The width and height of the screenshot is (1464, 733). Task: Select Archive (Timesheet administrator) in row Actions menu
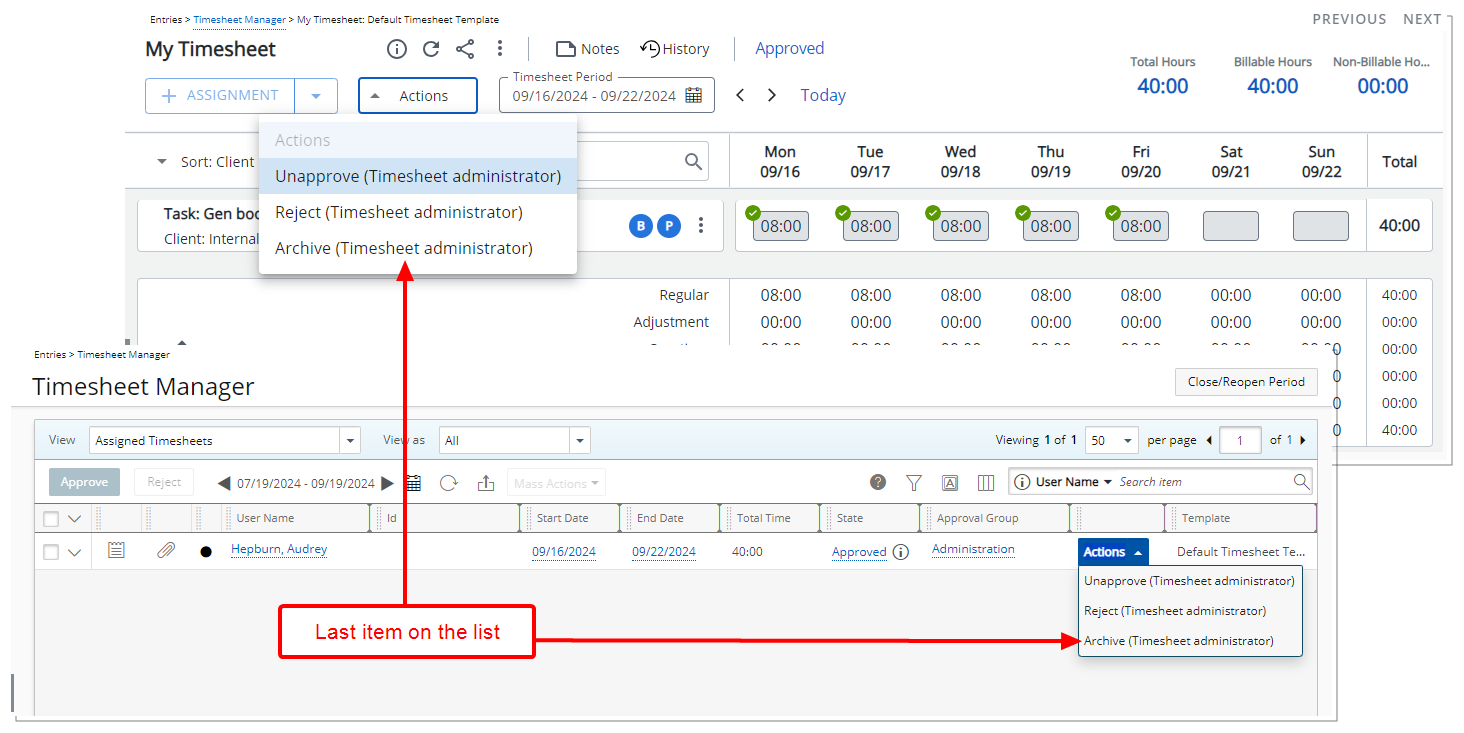(1178, 641)
